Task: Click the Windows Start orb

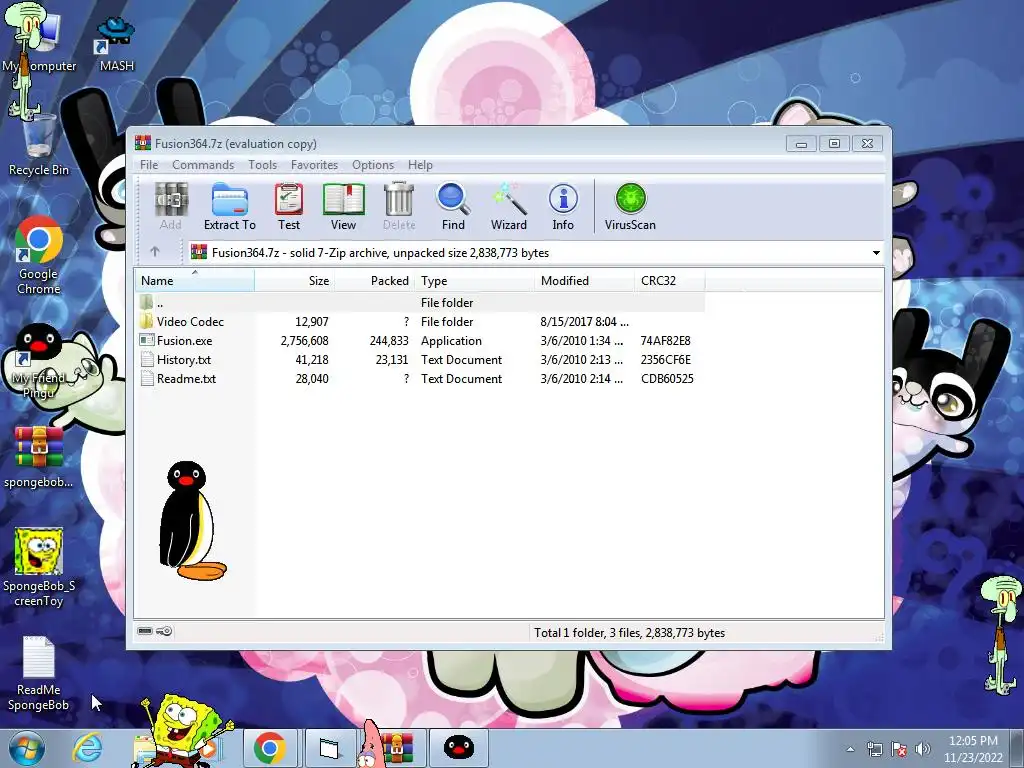Action: [27, 748]
